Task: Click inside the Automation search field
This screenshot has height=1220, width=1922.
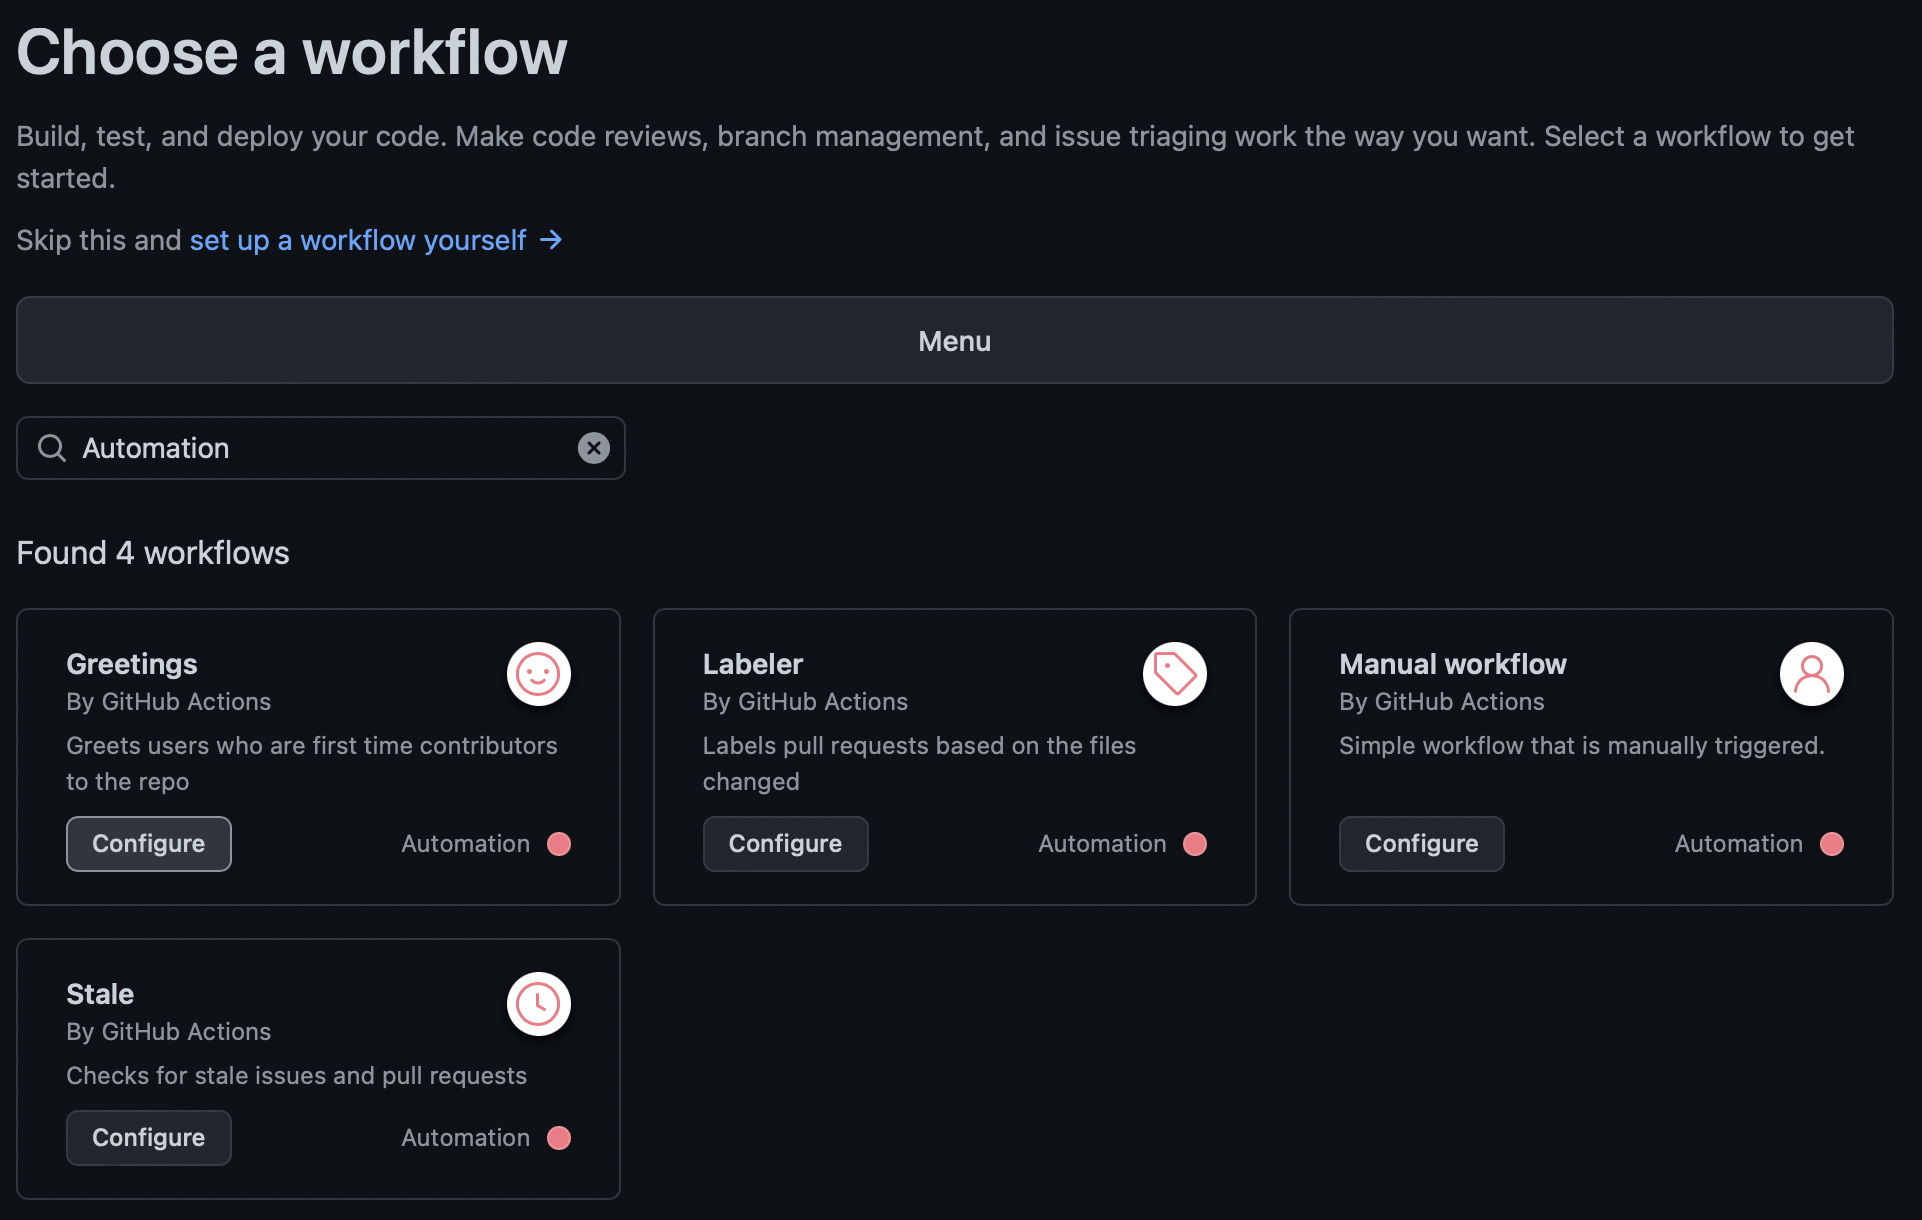Action: [300, 447]
